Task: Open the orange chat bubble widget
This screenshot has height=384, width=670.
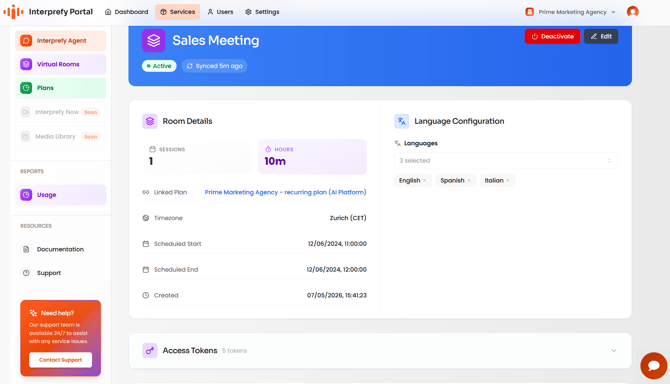Action: click(x=653, y=366)
